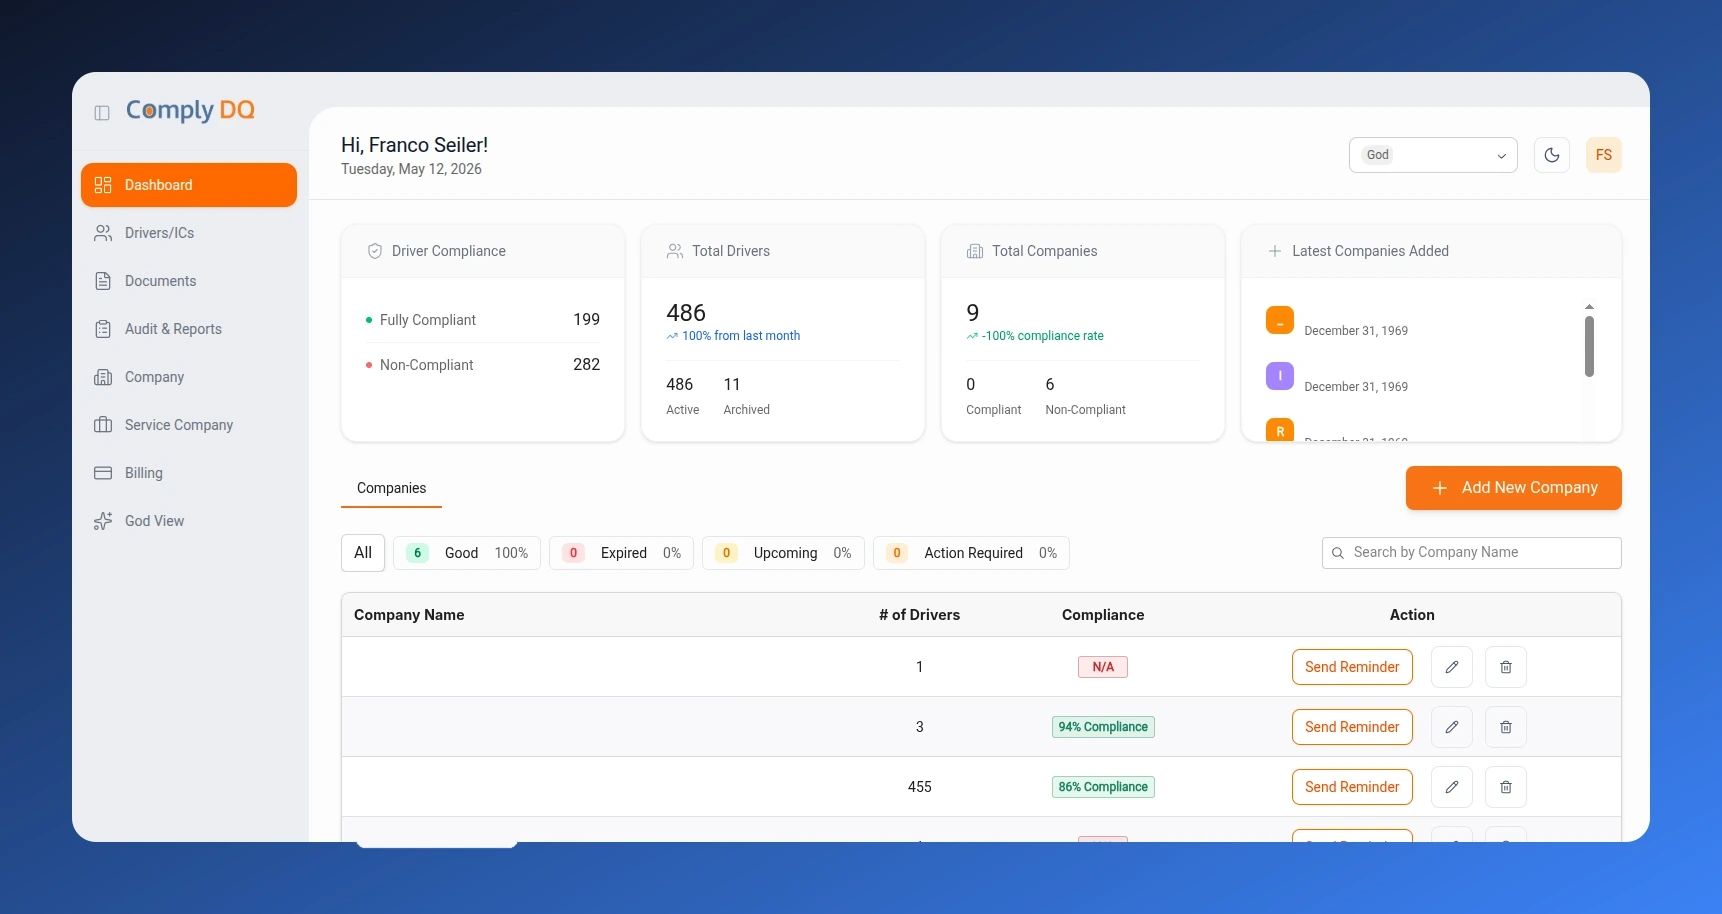Click the Driver Compliance shield icon
1722x914 pixels.
point(375,251)
